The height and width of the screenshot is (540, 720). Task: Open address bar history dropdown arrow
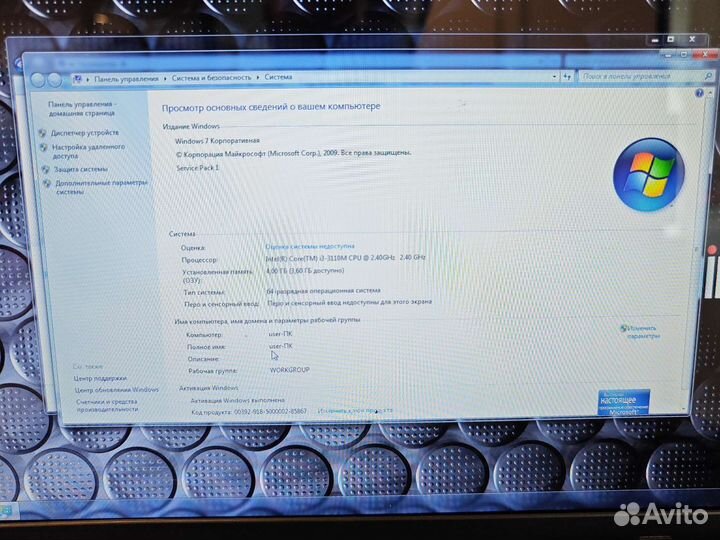tap(554, 77)
